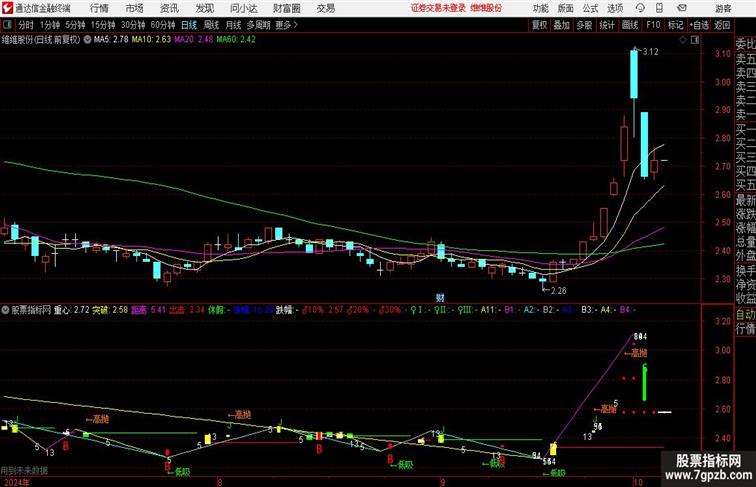Switch to the 15分钟 period tab
Screen dimensions: 756x487
pos(103,25)
